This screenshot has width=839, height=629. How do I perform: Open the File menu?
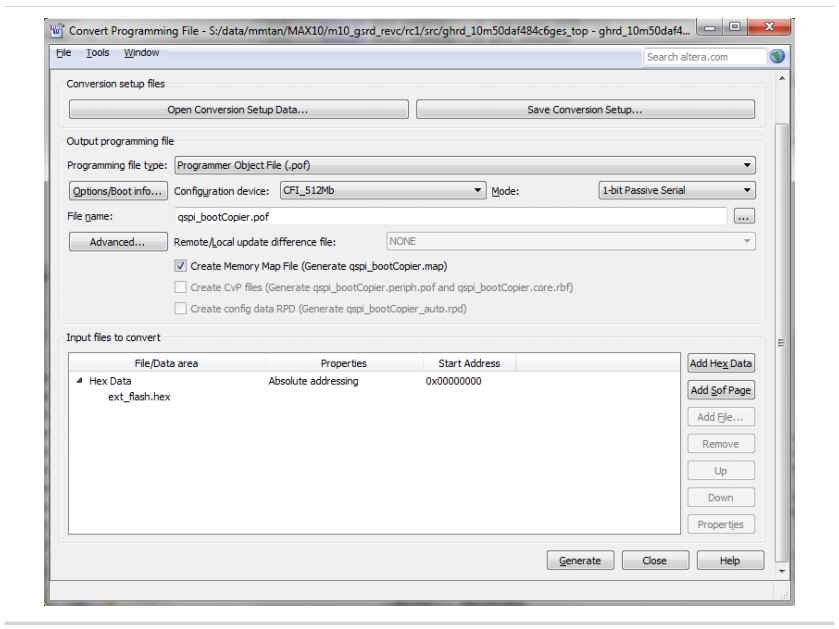click(x=64, y=52)
